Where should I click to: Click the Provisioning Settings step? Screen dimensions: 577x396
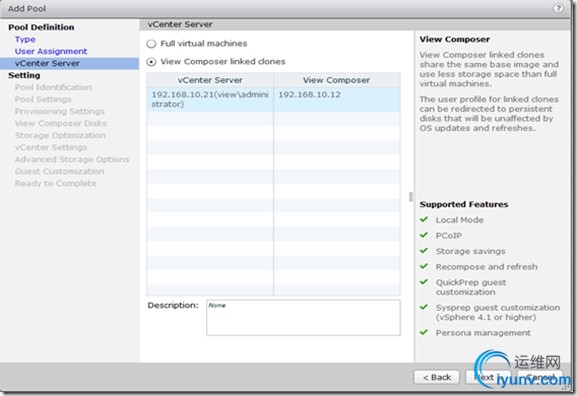coord(60,111)
